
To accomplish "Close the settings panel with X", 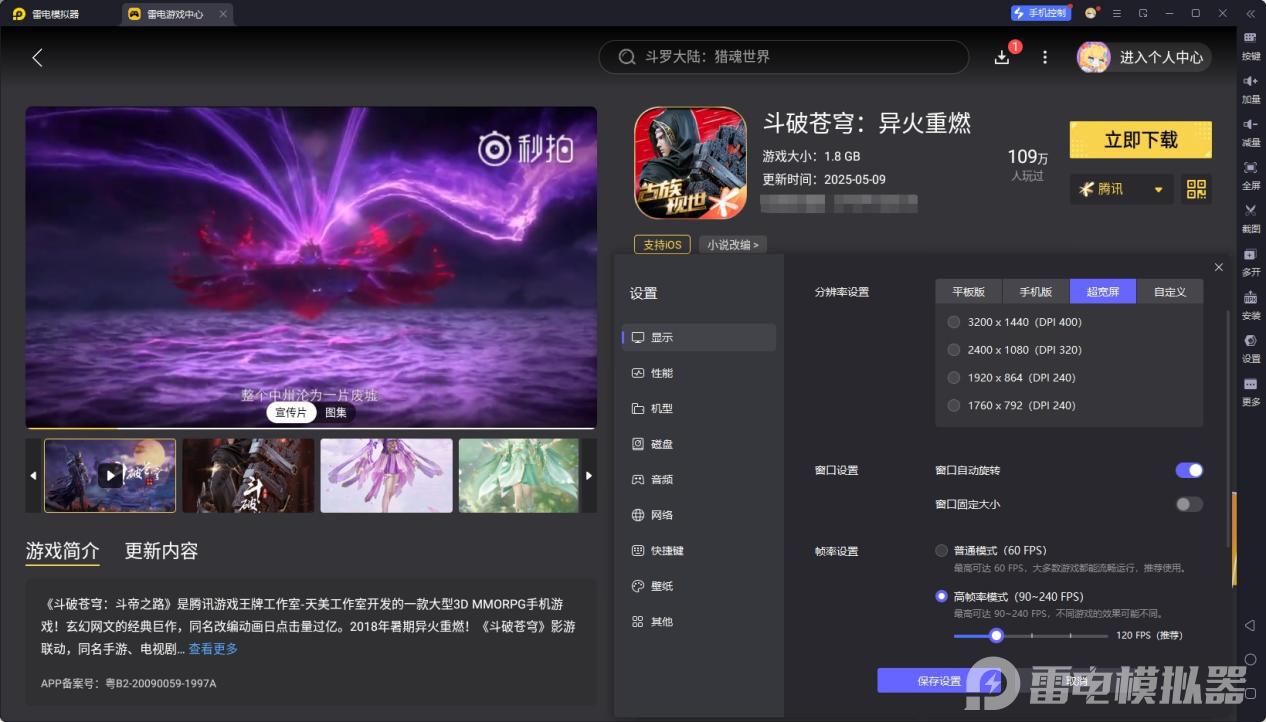I will tap(1218, 267).
